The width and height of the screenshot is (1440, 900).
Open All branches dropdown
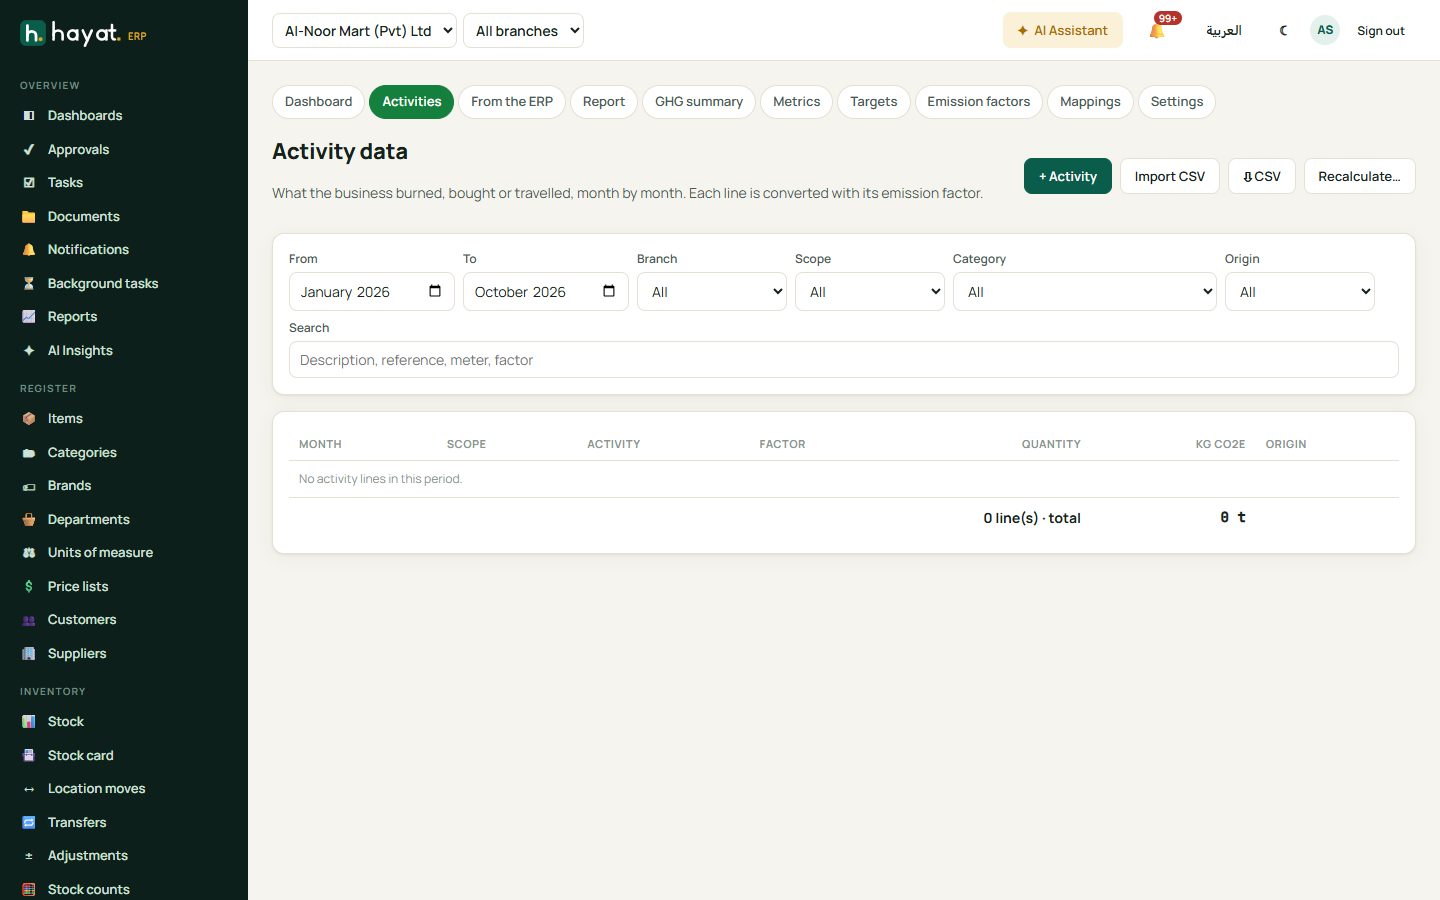(x=523, y=31)
